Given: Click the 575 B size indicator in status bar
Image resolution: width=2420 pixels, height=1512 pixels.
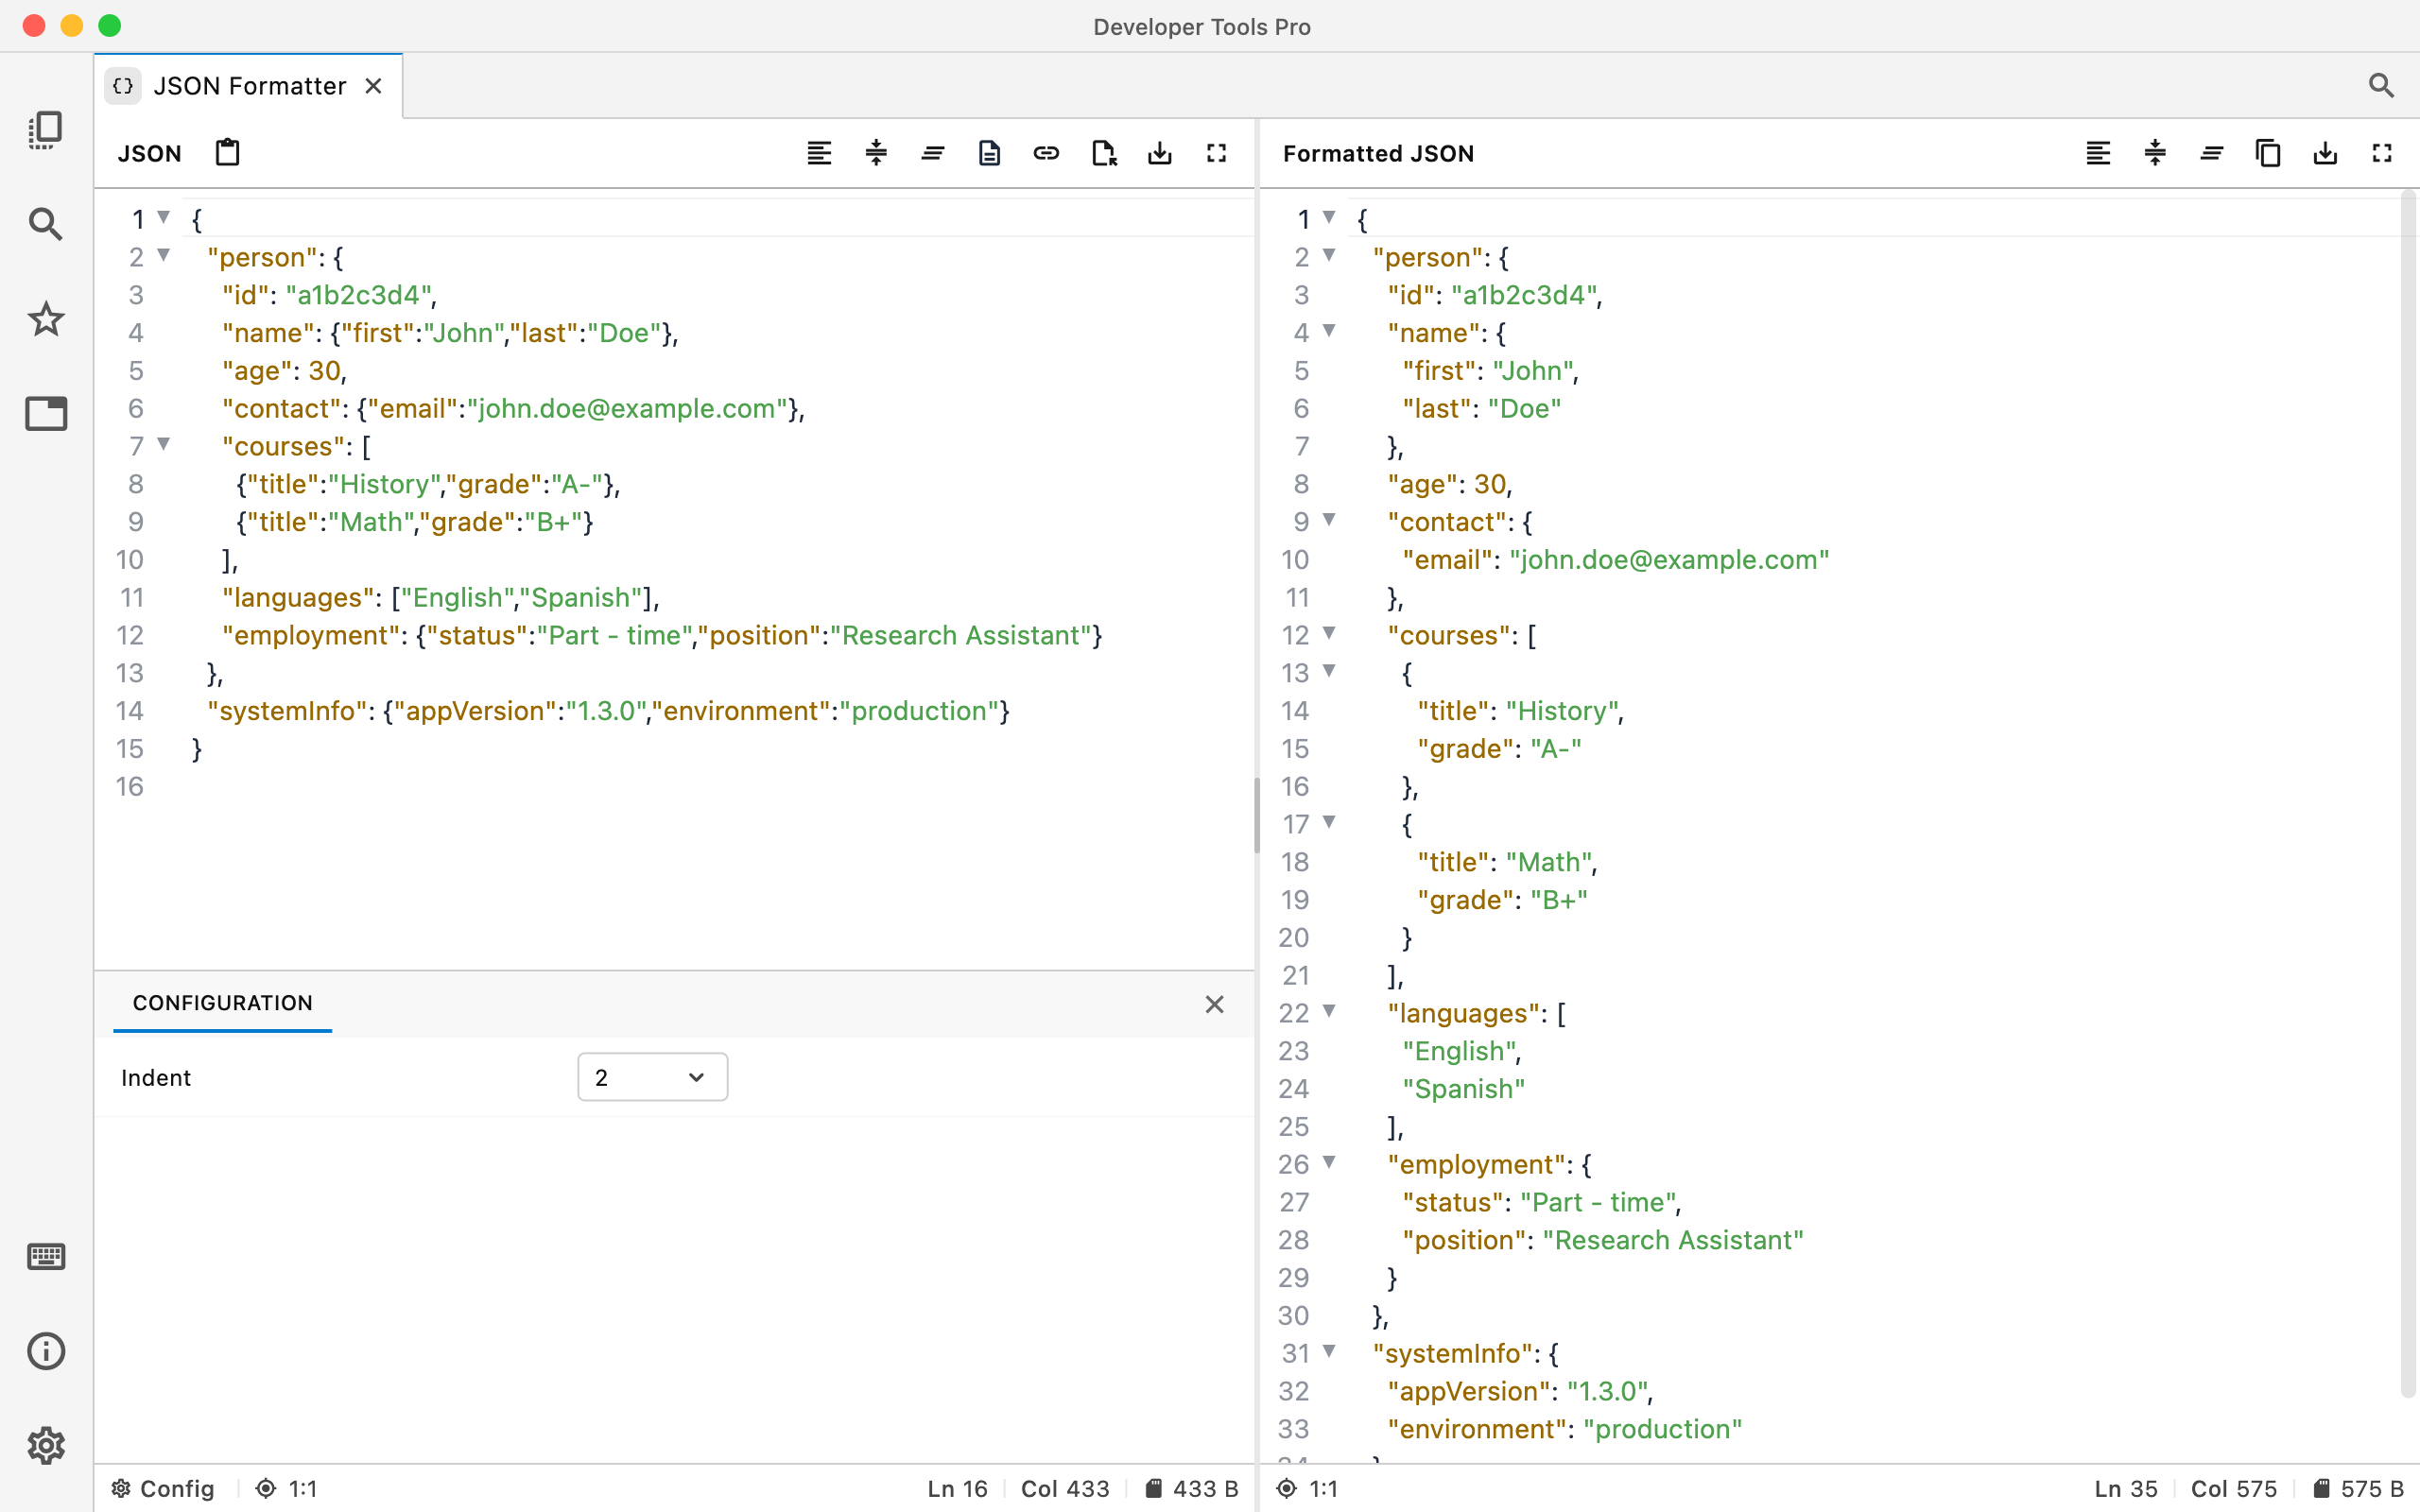Looking at the screenshot, I should (2359, 1488).
